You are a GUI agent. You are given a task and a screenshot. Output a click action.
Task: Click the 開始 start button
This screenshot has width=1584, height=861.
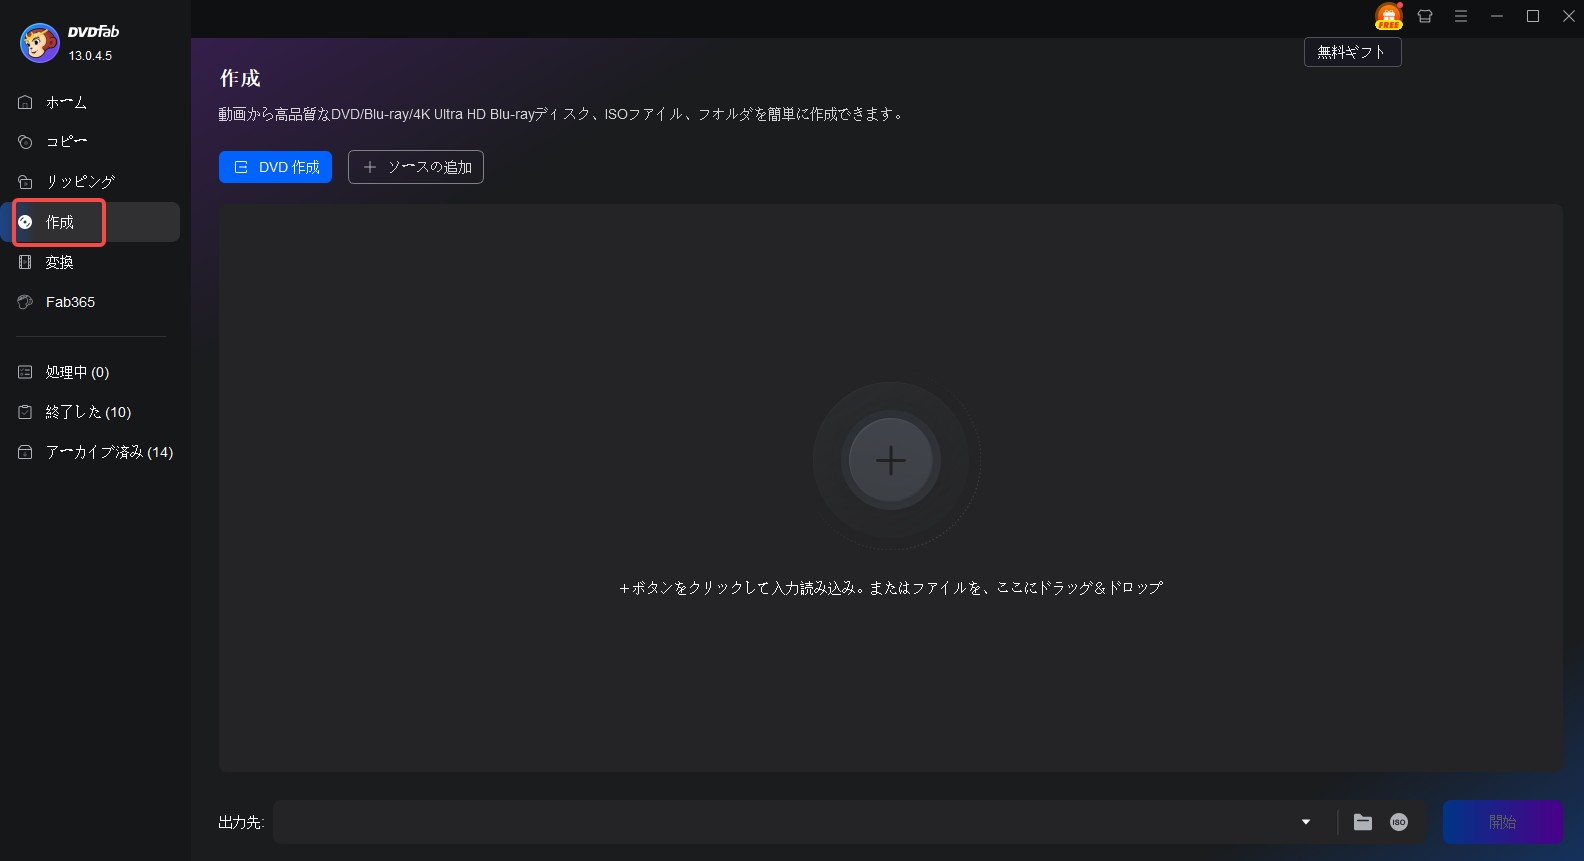point(1502,822)
